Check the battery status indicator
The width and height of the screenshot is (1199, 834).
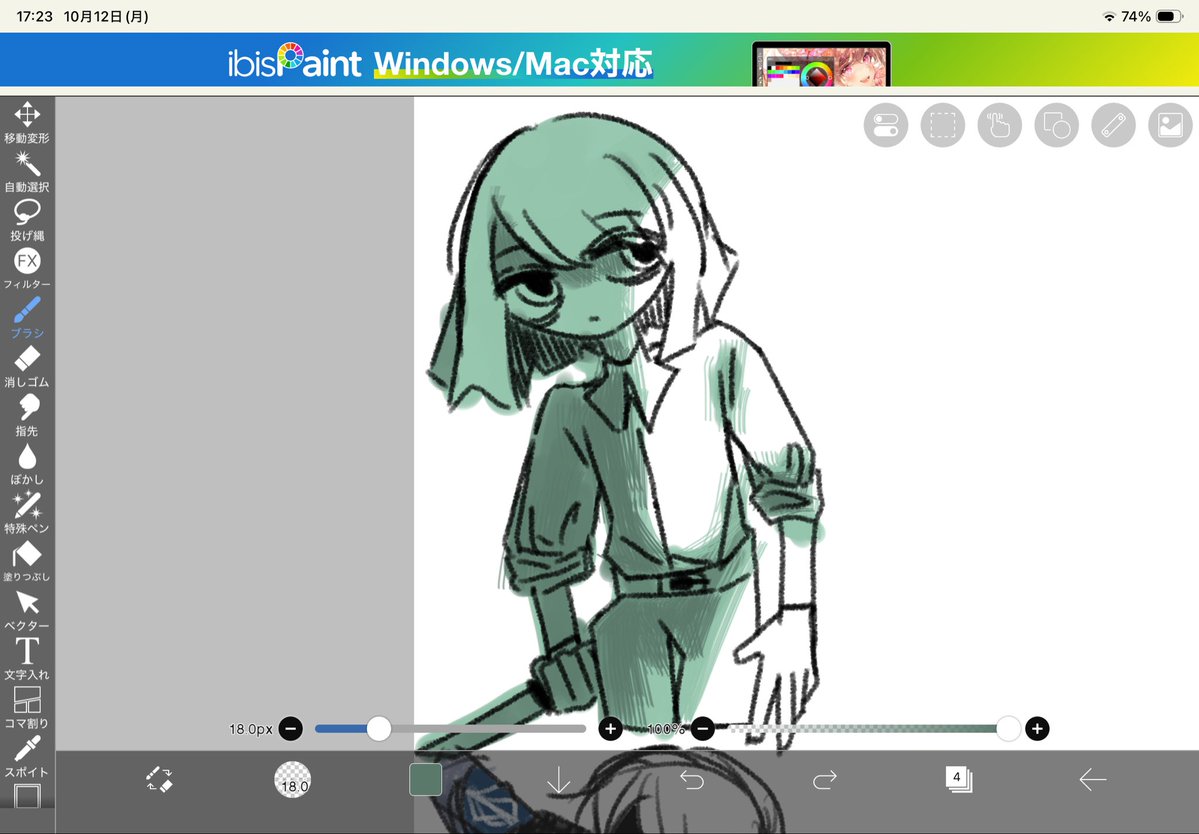[x=1170, y=16]
